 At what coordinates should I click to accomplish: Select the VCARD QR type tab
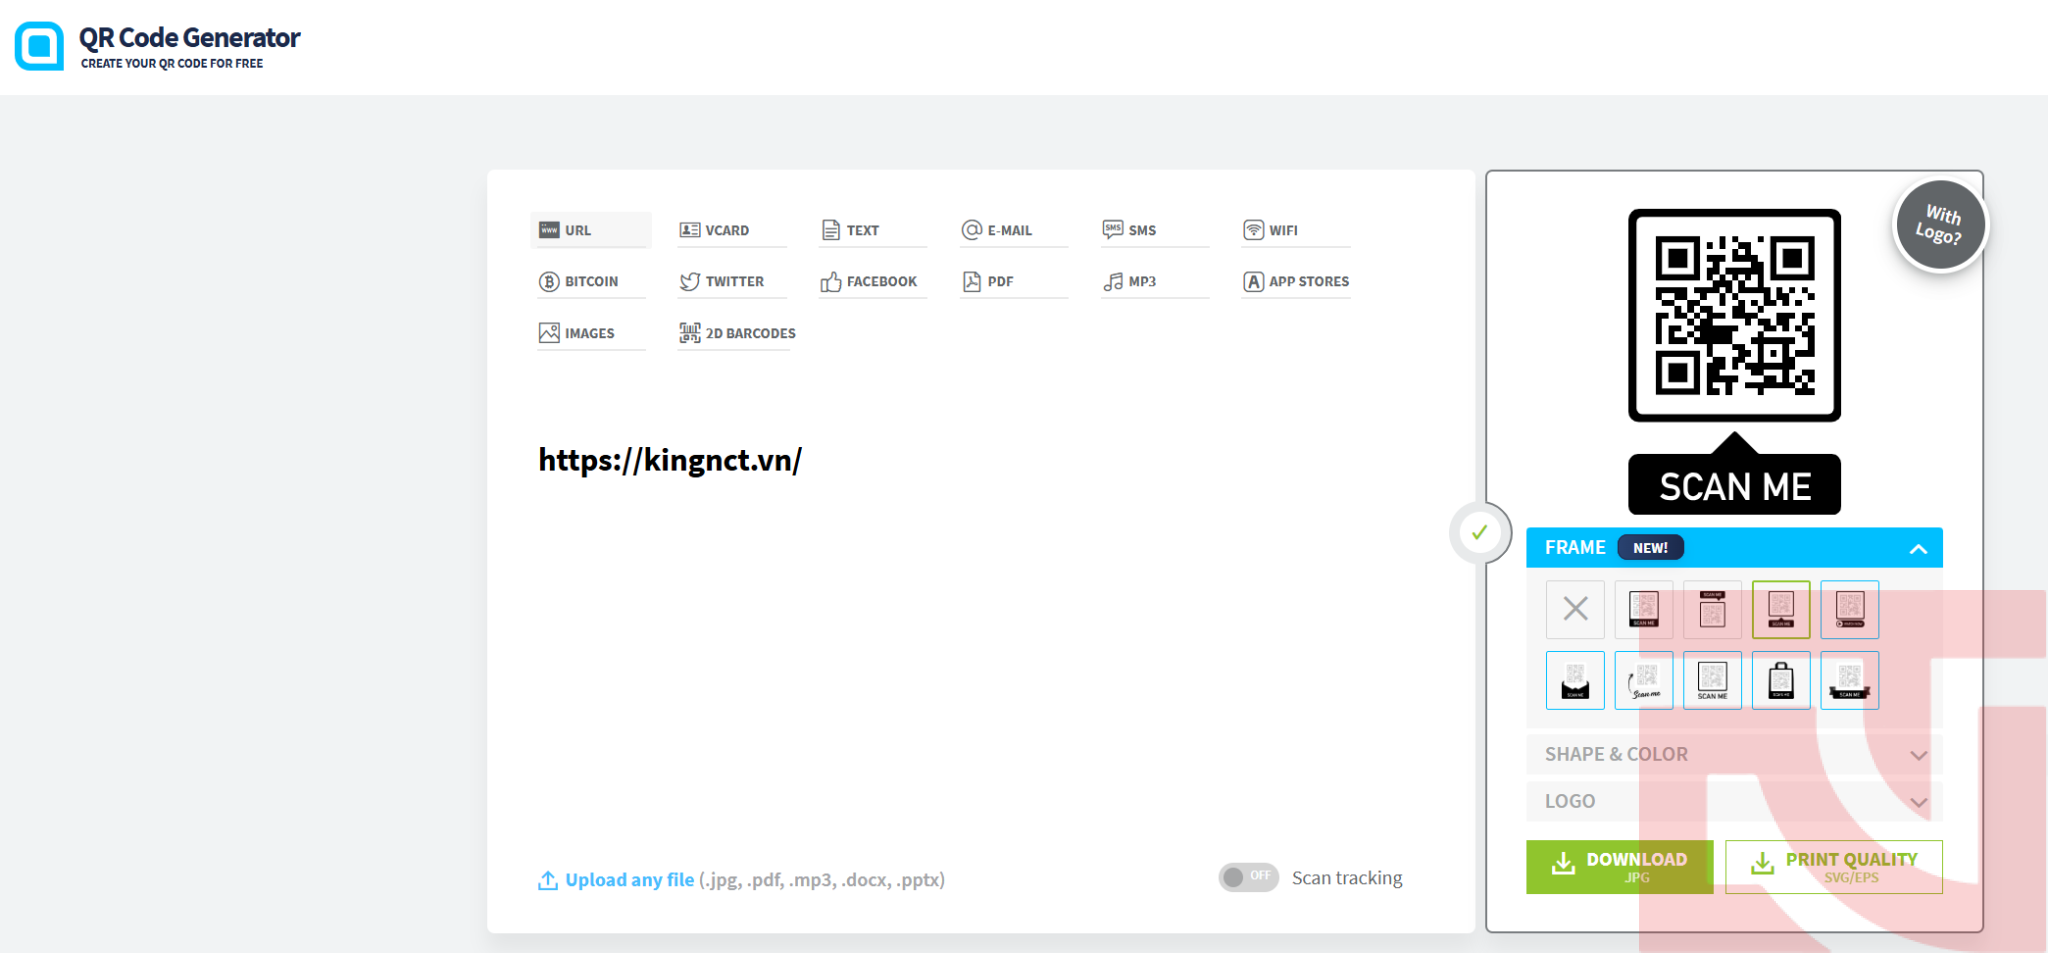pyautogui.click(x=731, y=230)
